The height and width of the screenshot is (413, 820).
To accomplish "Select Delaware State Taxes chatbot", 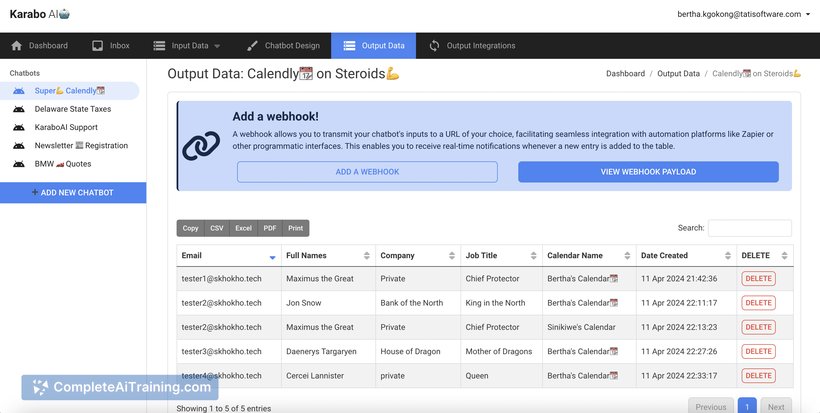I will click(x=73, y=109).
